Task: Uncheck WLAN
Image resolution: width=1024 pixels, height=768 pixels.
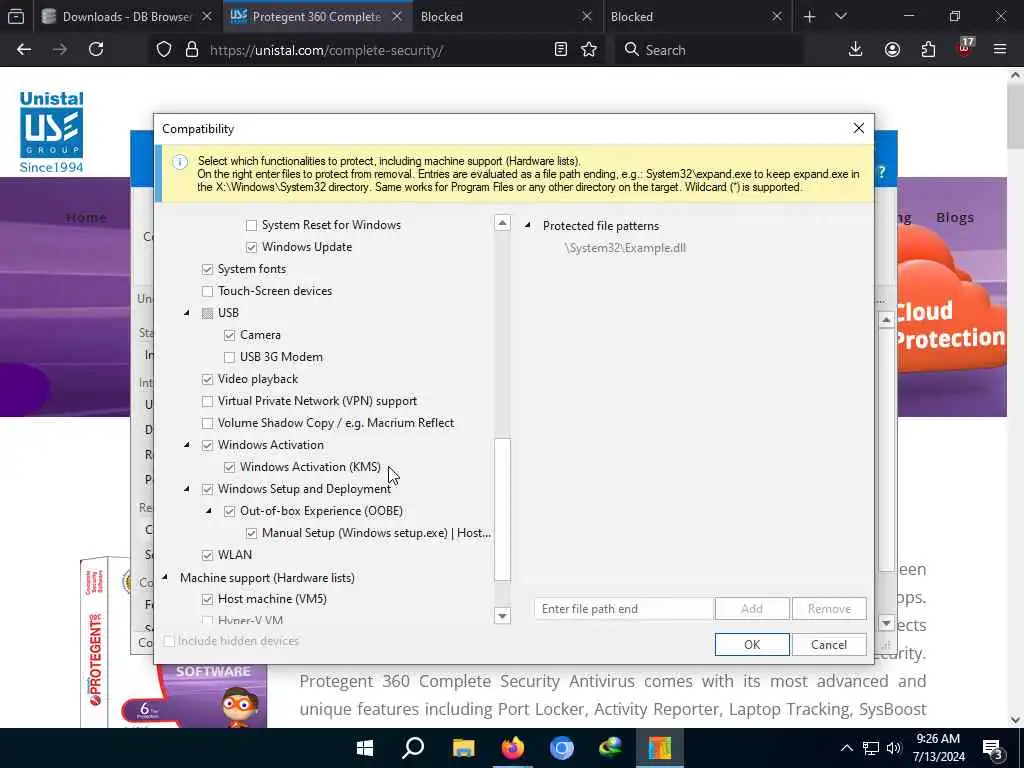Action: pos(208,555)
